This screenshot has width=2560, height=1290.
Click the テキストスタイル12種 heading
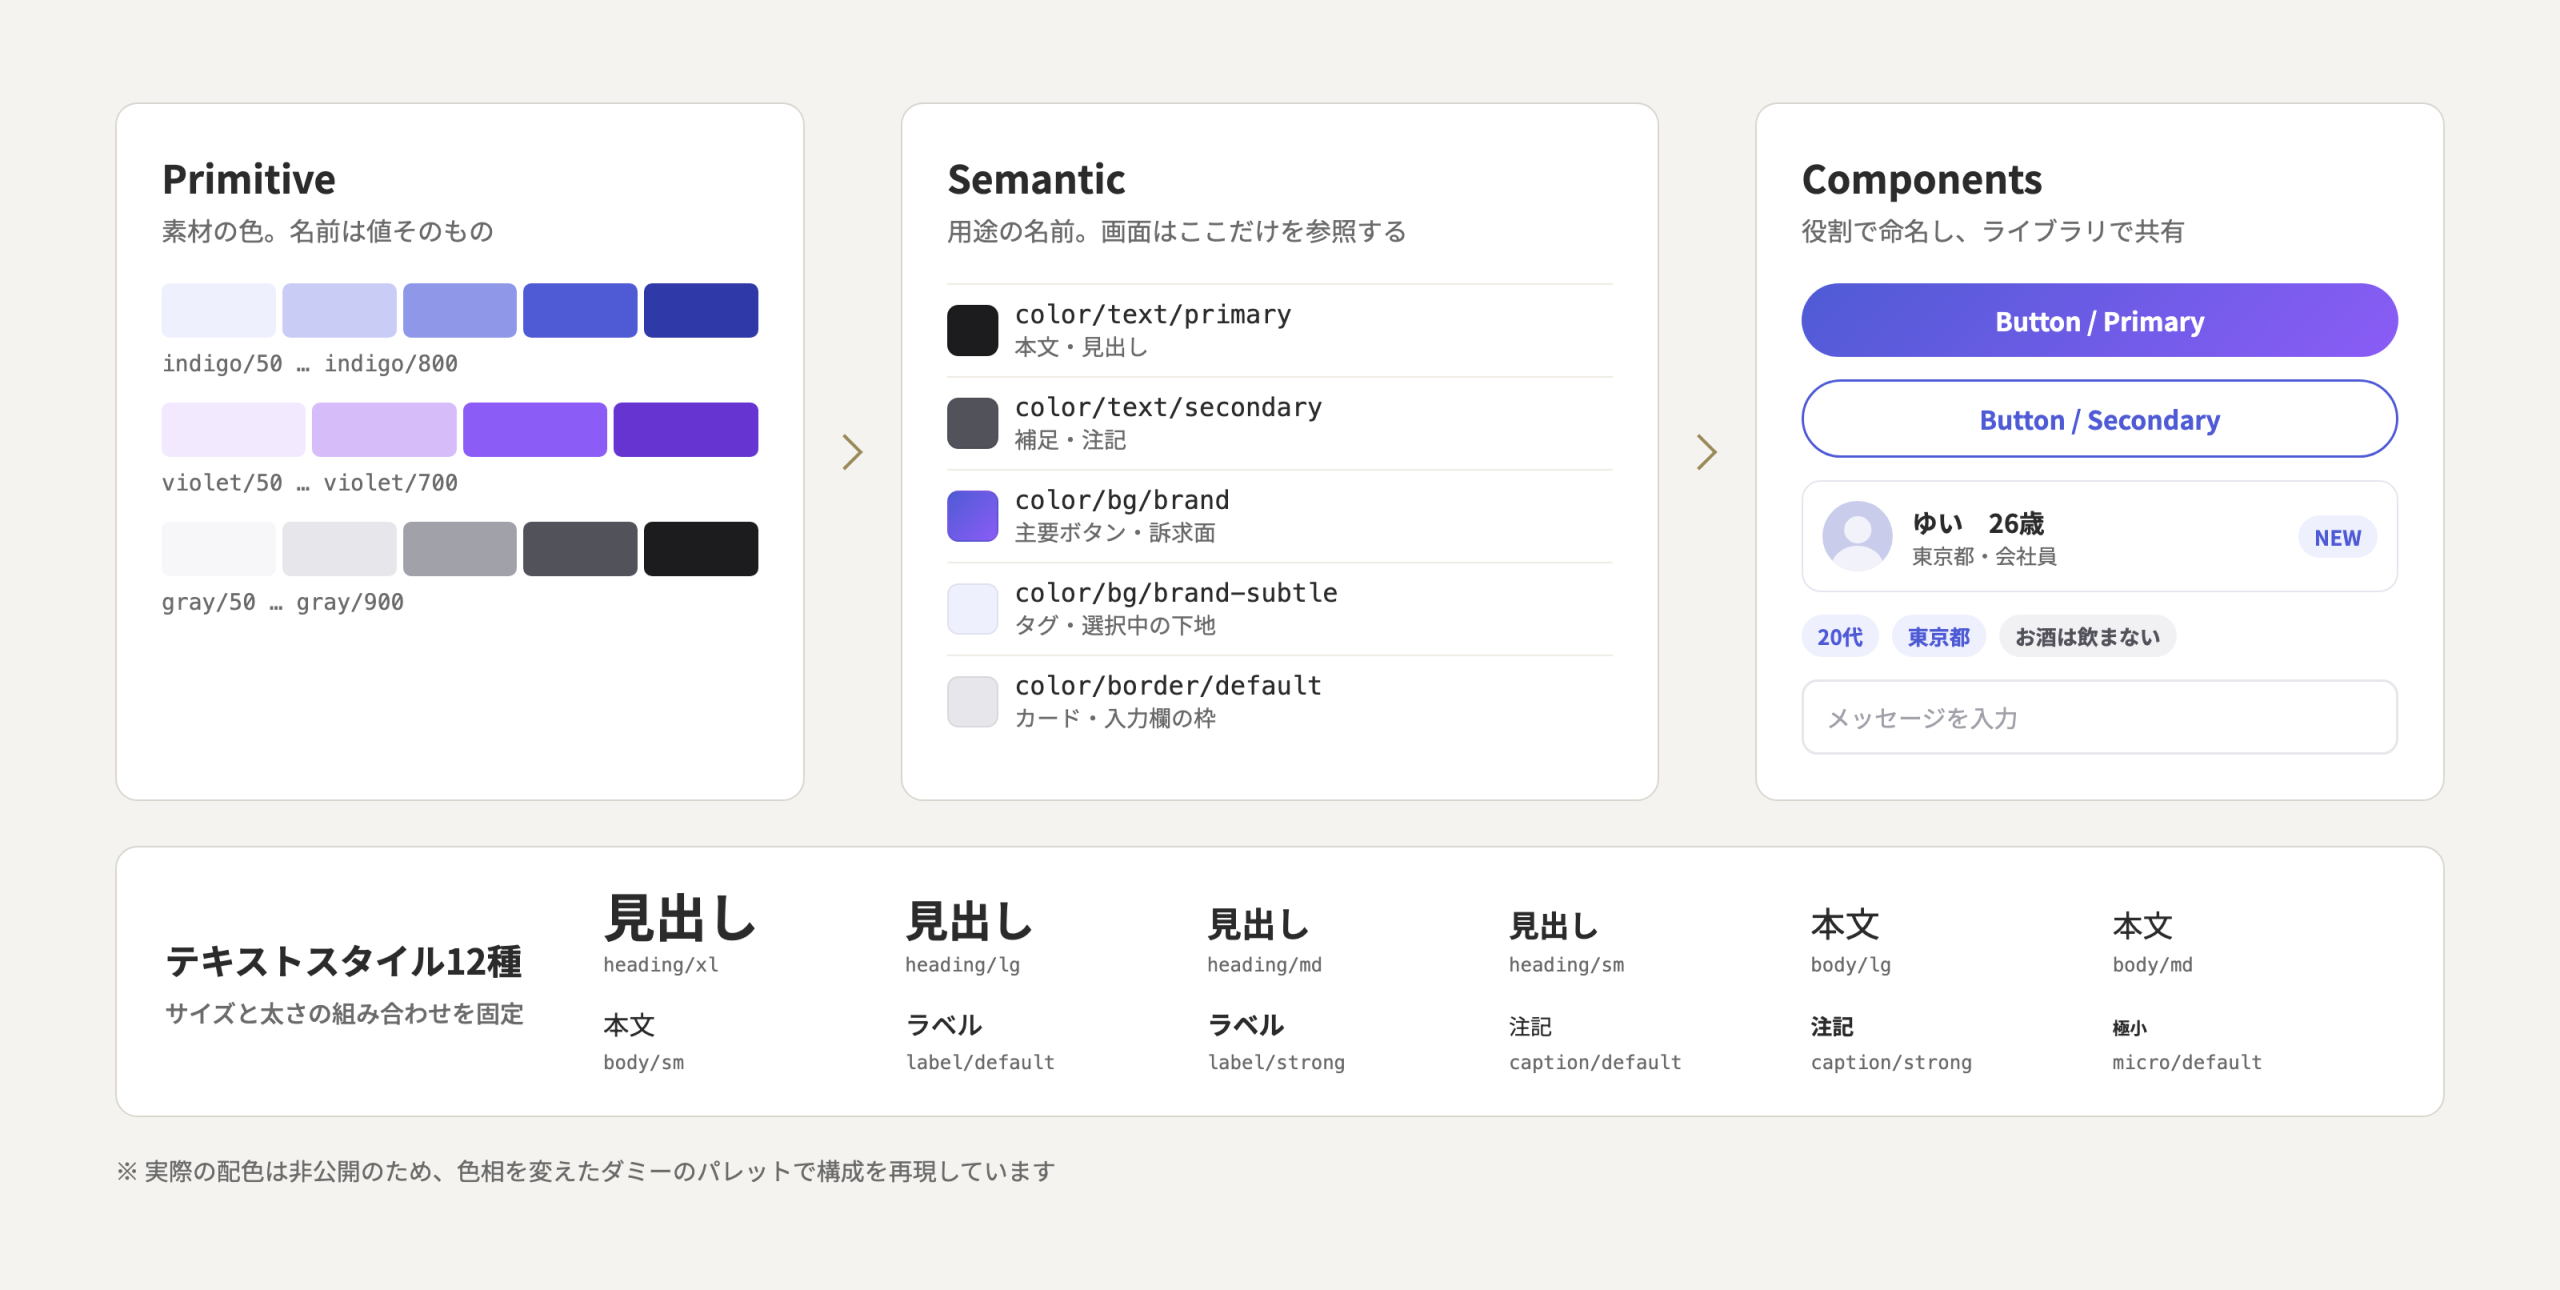(344, 961)
